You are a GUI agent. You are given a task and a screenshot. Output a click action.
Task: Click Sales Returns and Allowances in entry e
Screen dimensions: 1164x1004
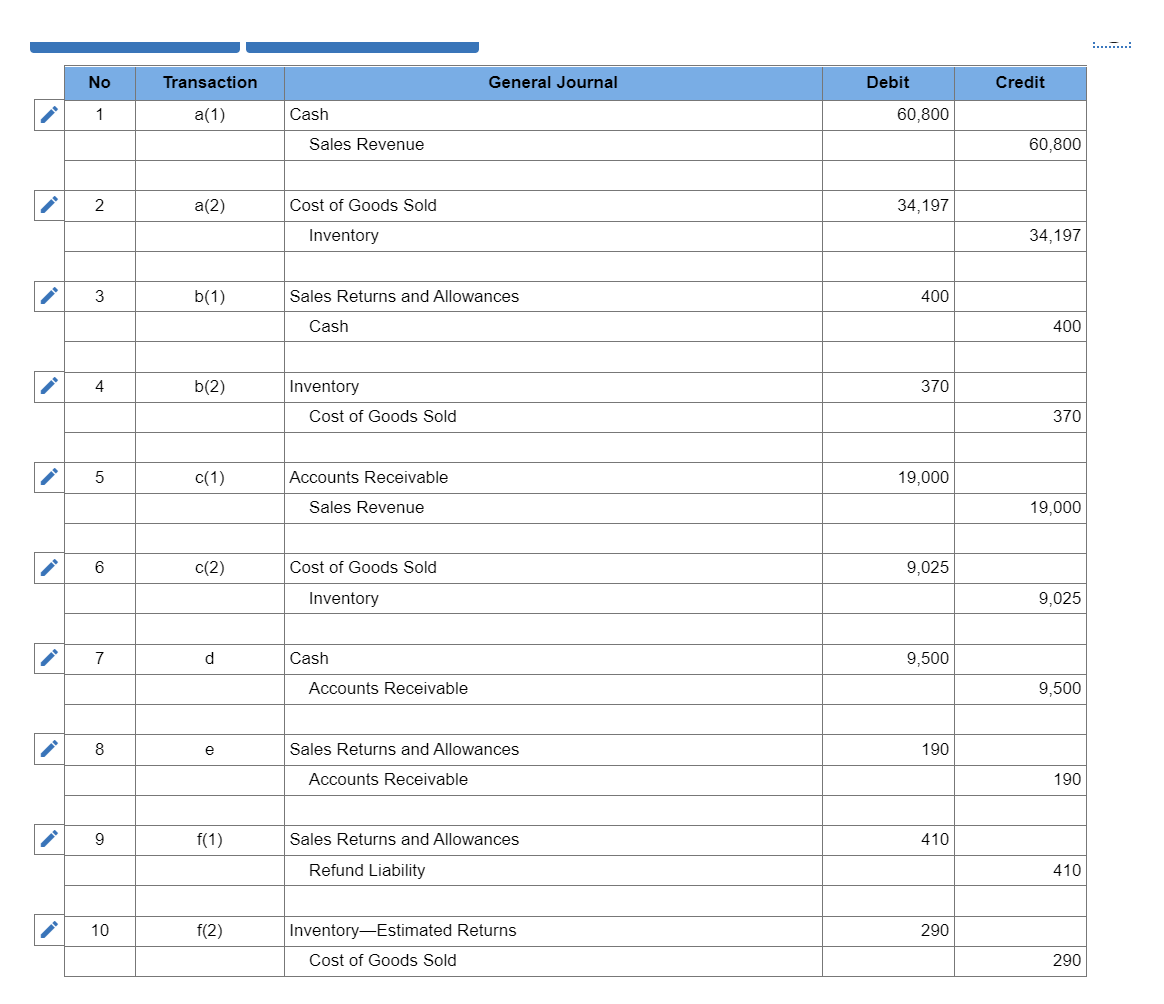[404, 749]
